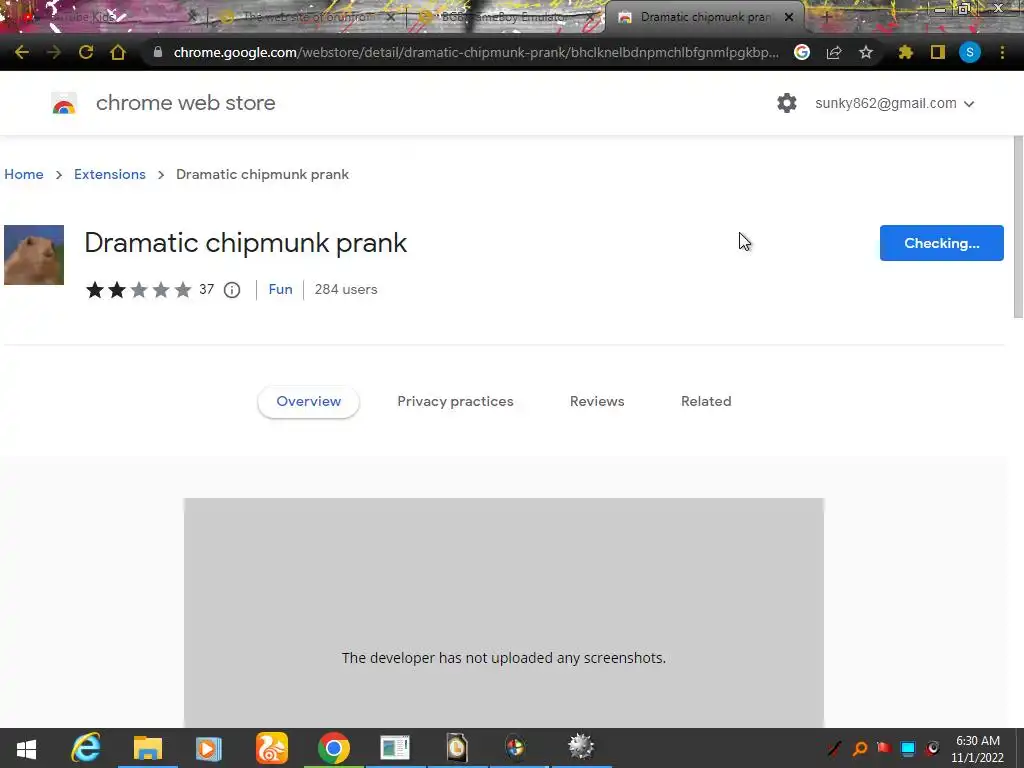Viewport: 1024px width, 768px height.
Task: Open the colorful round taskbar icon
Action: pos(515,748)
